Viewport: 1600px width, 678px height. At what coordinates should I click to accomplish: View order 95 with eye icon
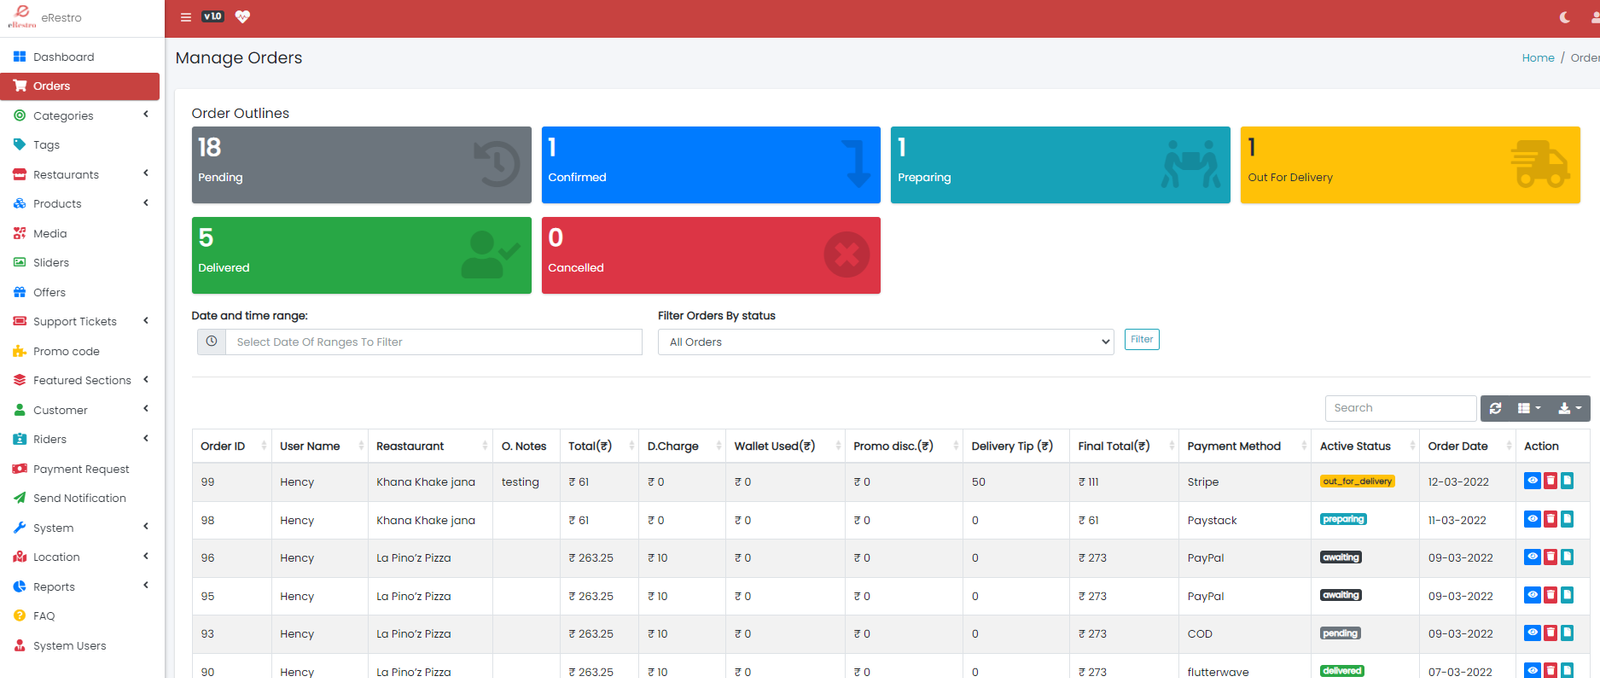[x=1532, y=595]
